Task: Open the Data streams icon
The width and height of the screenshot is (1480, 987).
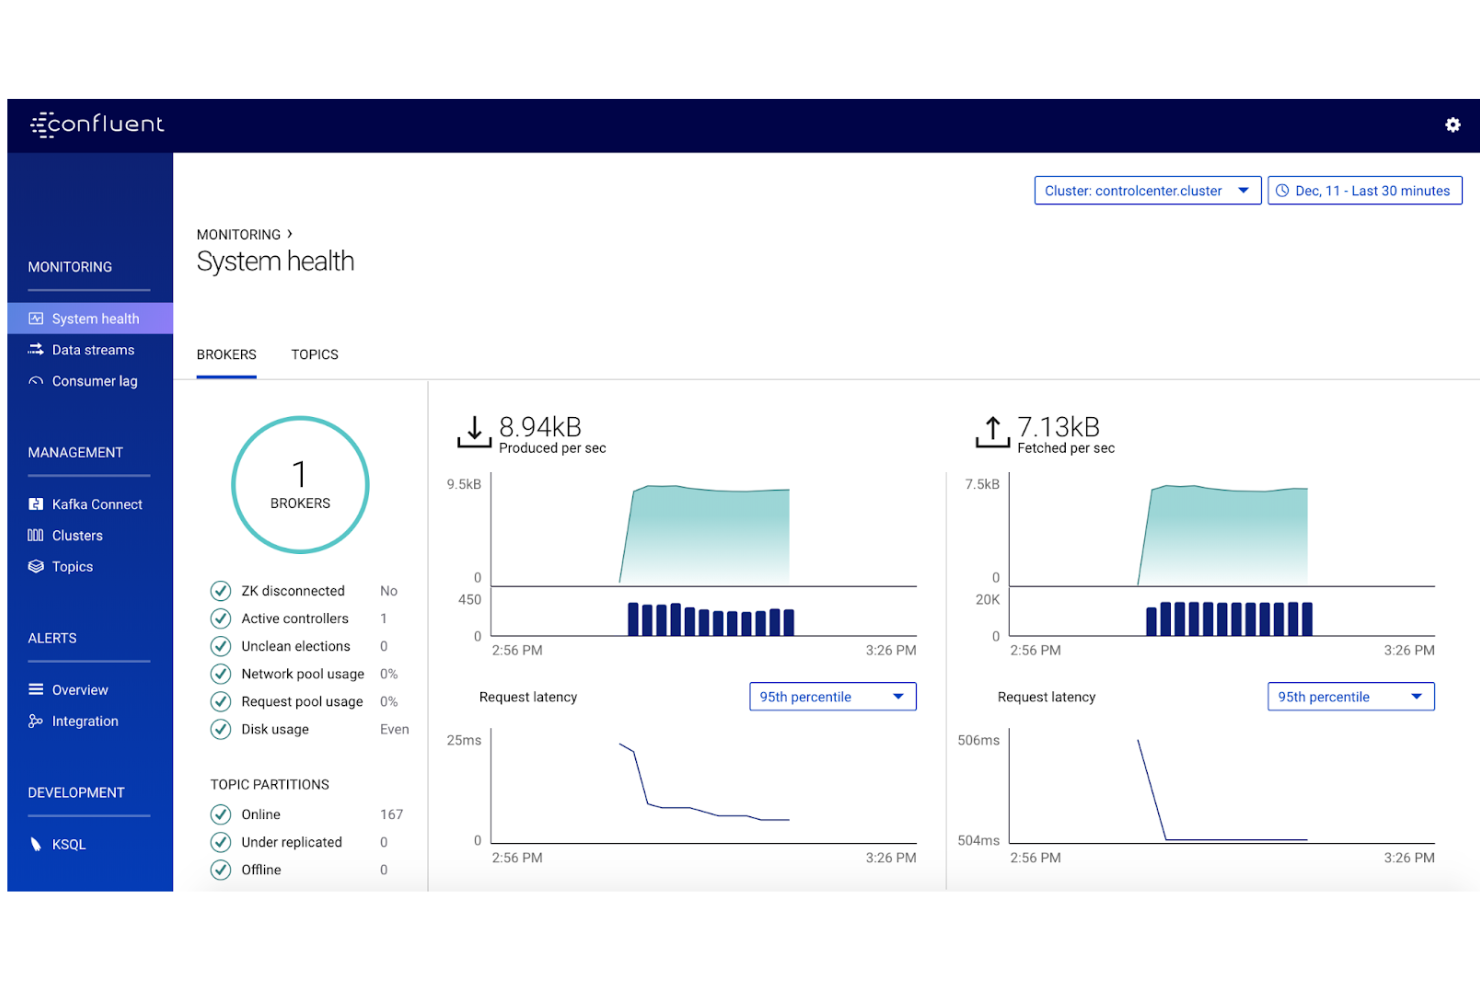Action: (x=35, y=350)
